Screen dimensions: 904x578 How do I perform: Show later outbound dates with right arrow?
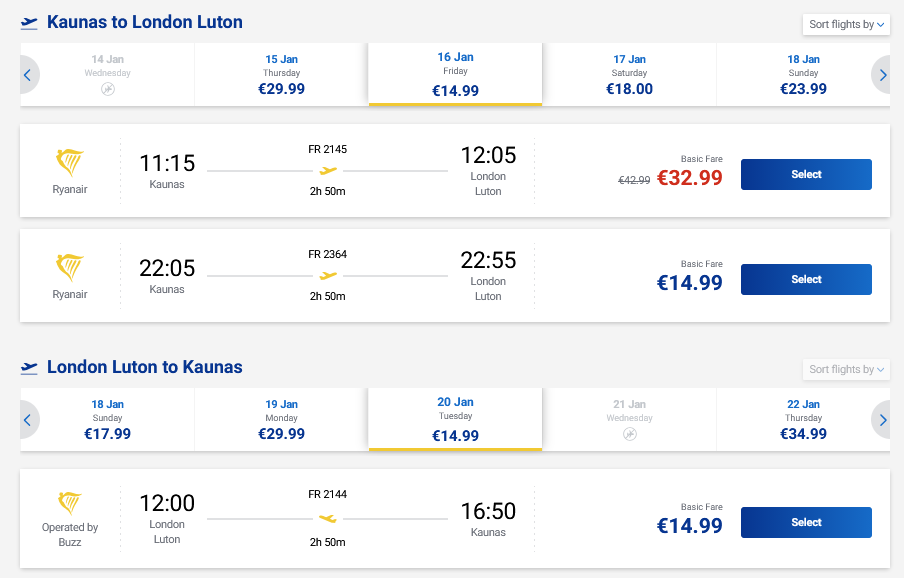[882, 75]
